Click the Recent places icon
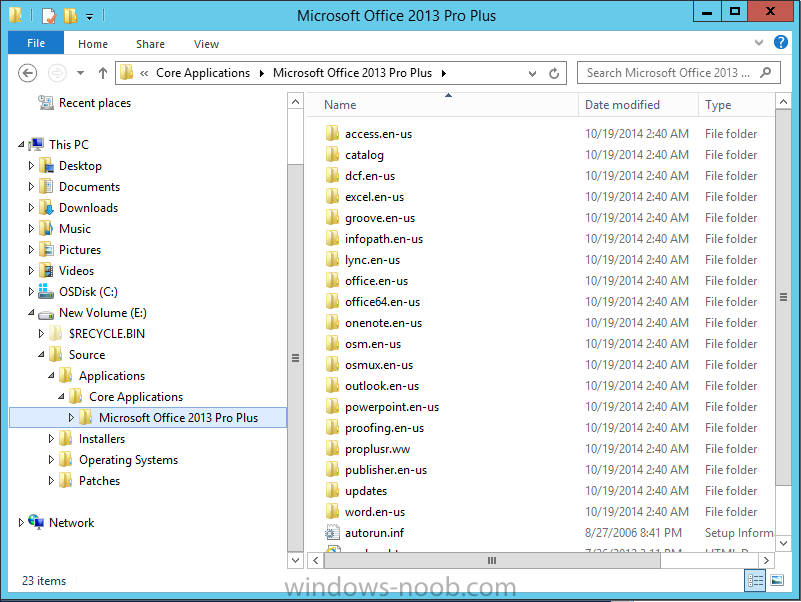Image resolution: width=801 pixels, height=602 pixels. click(x=46, y=103)
